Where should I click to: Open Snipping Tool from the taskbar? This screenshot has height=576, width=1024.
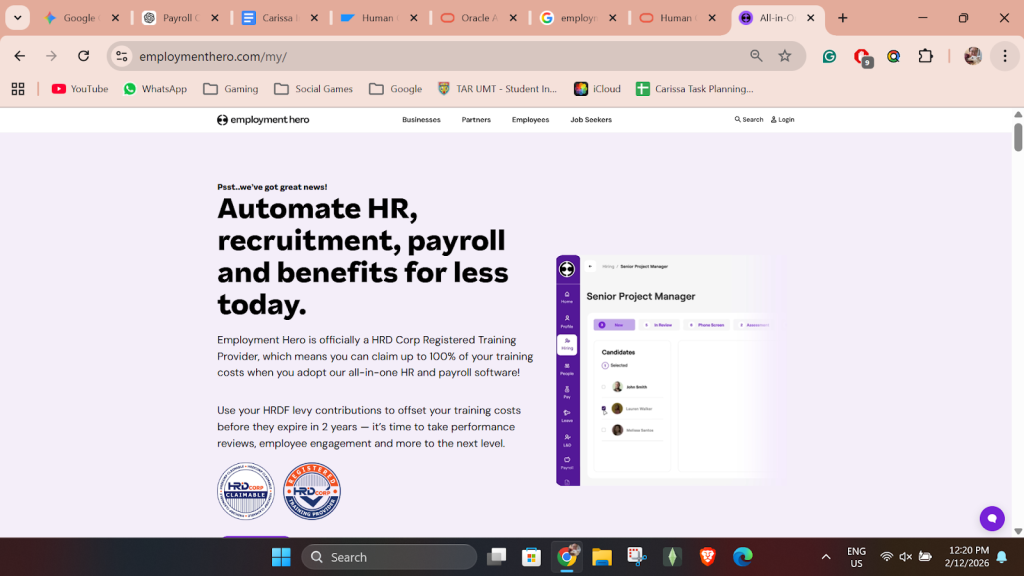(x=637, y=557)
